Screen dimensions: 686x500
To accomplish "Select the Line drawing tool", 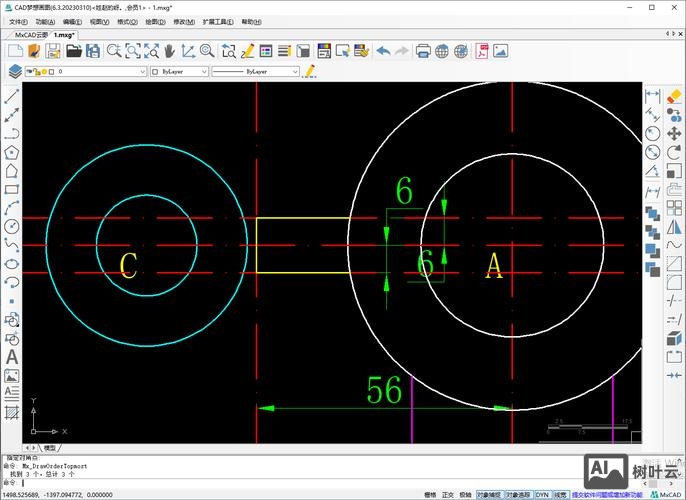I will click(12, 97).
